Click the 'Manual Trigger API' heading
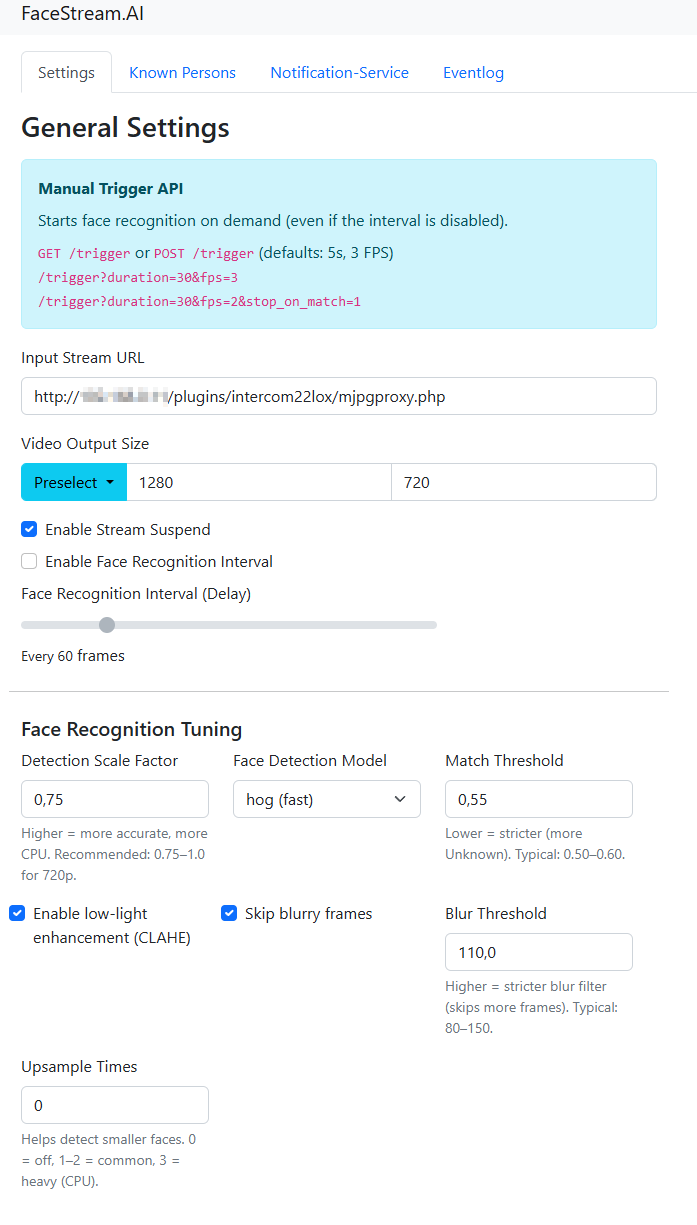This screenshot has width=697, height=1225. click(110, 188)
